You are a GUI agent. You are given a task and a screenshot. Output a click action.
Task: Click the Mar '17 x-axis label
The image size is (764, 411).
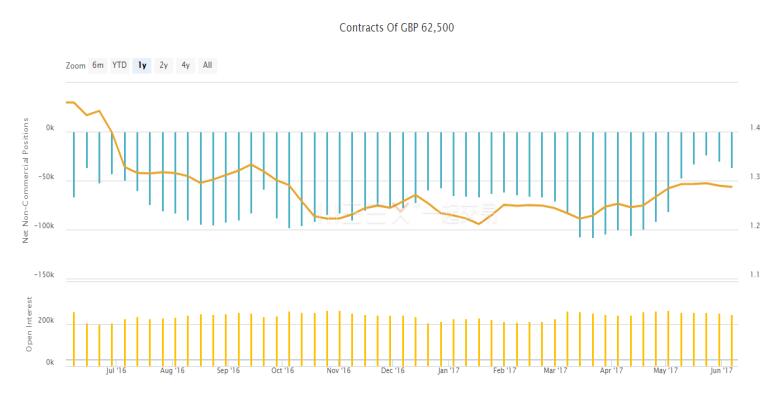pyautogui.click(x=555, y=370)
